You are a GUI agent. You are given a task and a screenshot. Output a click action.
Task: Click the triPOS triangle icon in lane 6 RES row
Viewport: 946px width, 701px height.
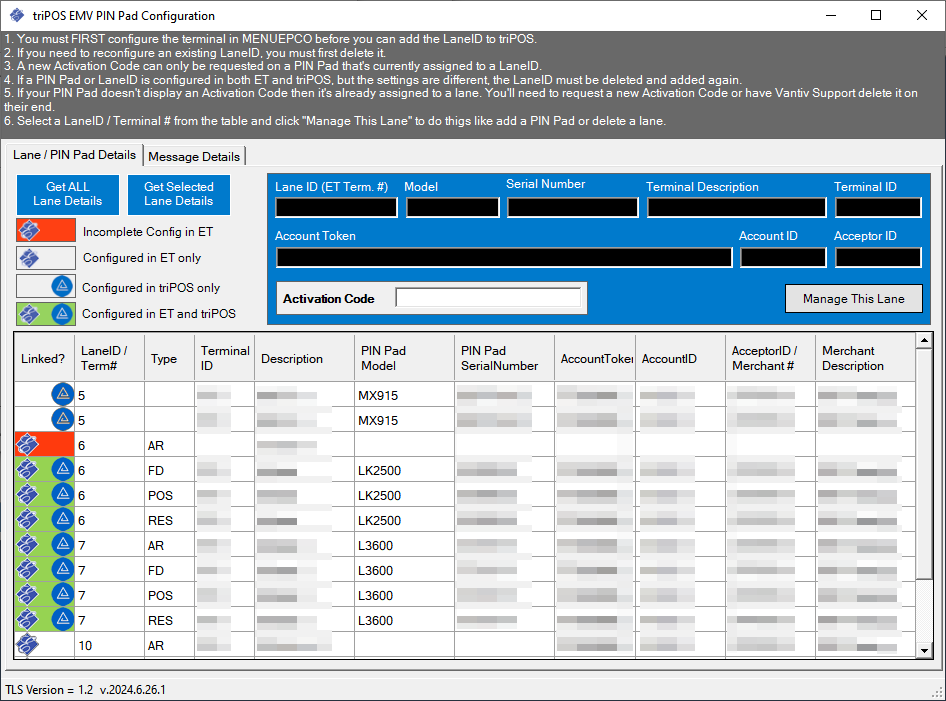tap(63, 519)
